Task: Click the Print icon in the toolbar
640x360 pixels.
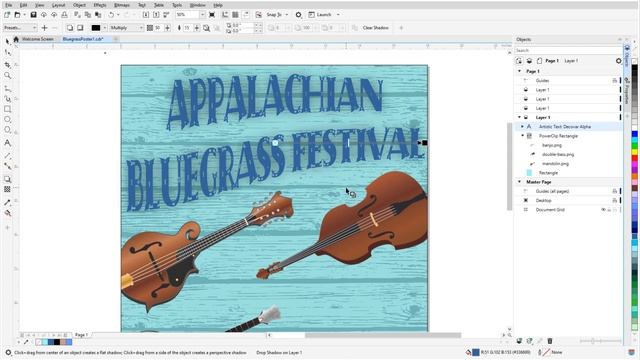Action: (64, 15)
